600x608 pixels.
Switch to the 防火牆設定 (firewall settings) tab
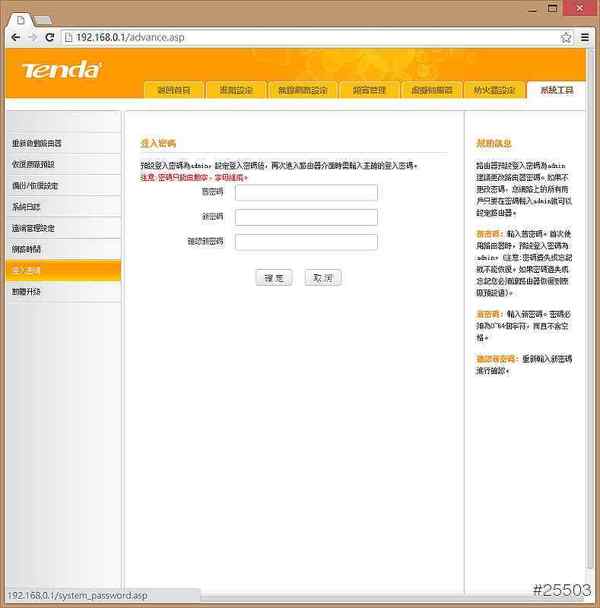coord(494,90)
